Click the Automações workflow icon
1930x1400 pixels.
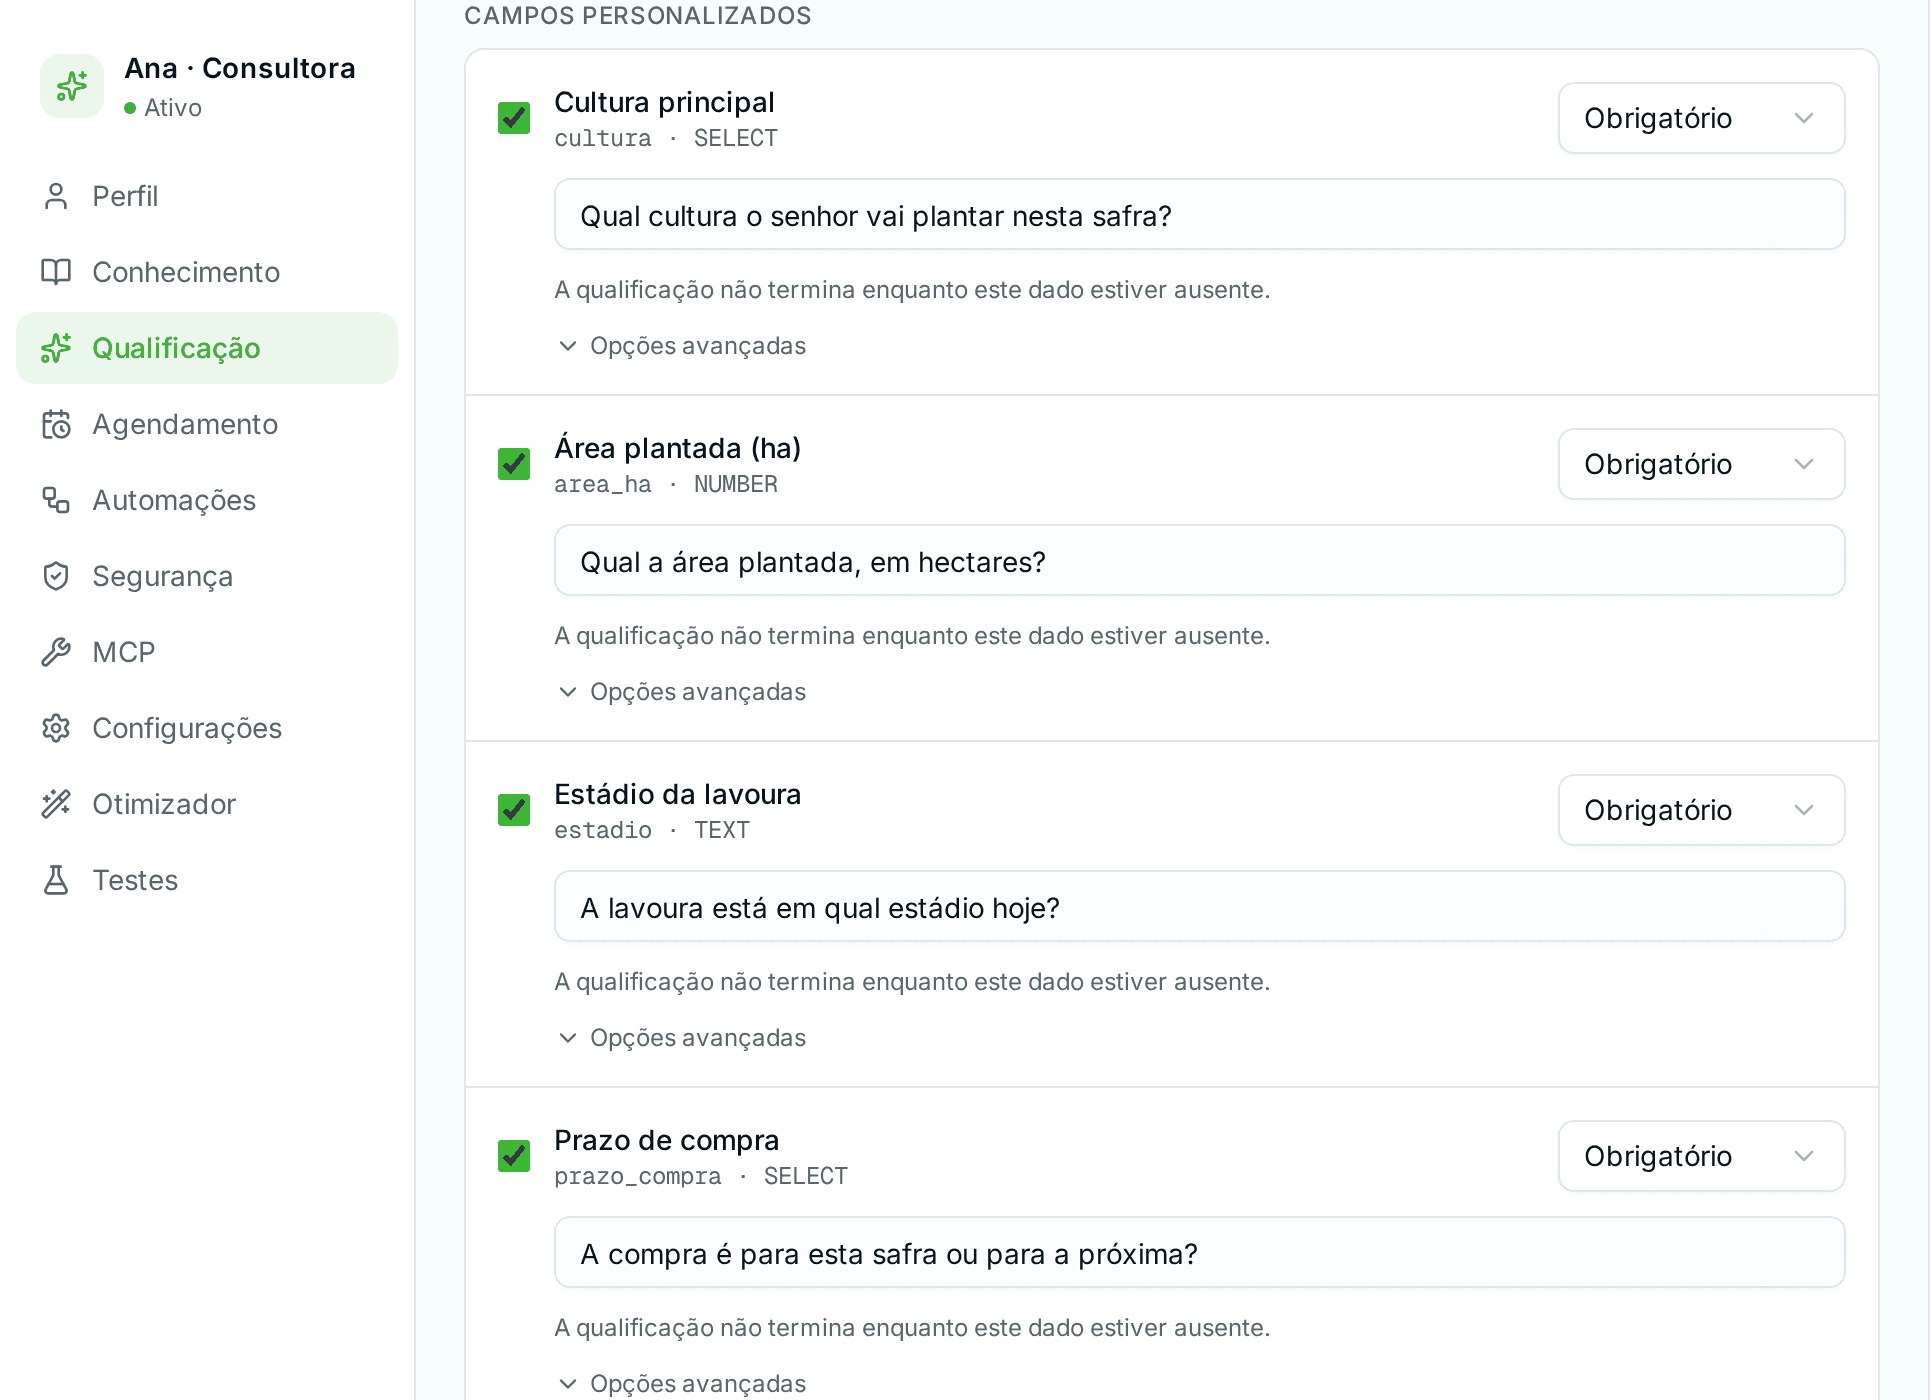pos(56,500)
